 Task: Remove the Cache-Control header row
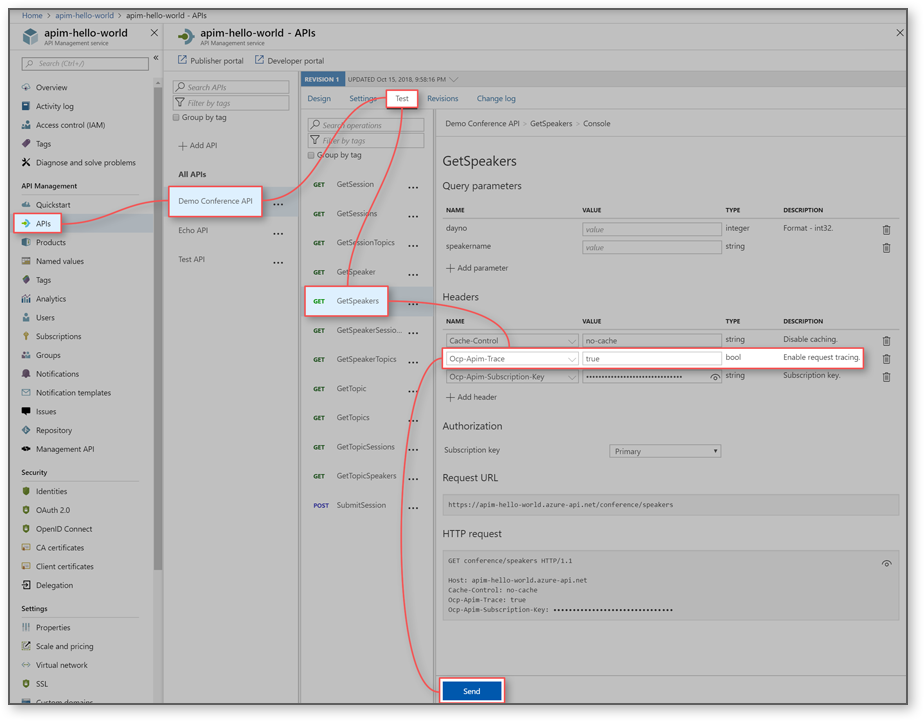(886, 340)
